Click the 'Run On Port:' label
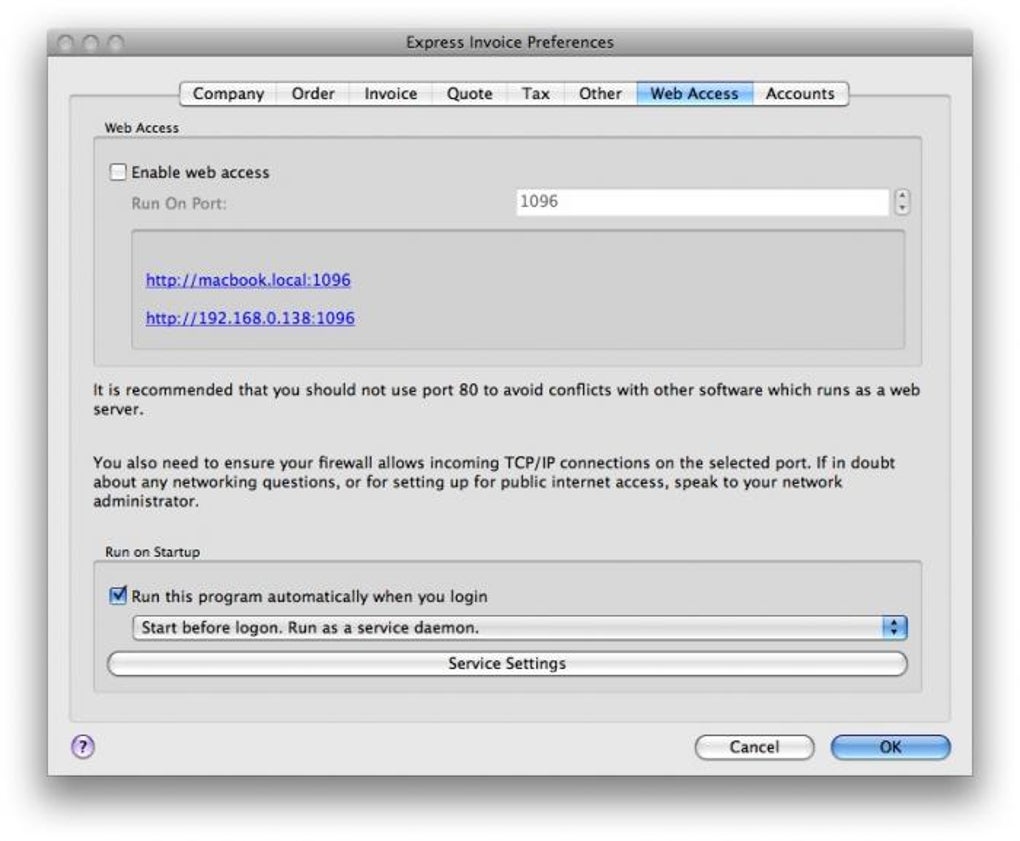 [x=179, y=204]
